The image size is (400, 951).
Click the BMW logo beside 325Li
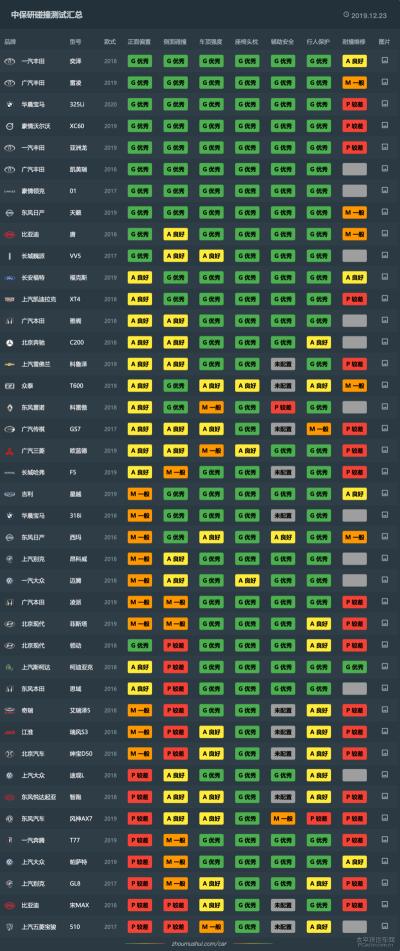(x=9, y=104)
